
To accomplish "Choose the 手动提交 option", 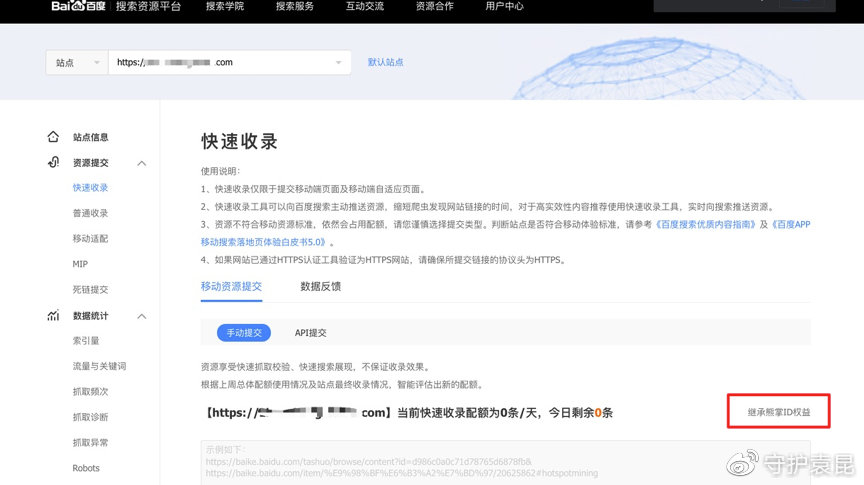I will click(244, 333).
